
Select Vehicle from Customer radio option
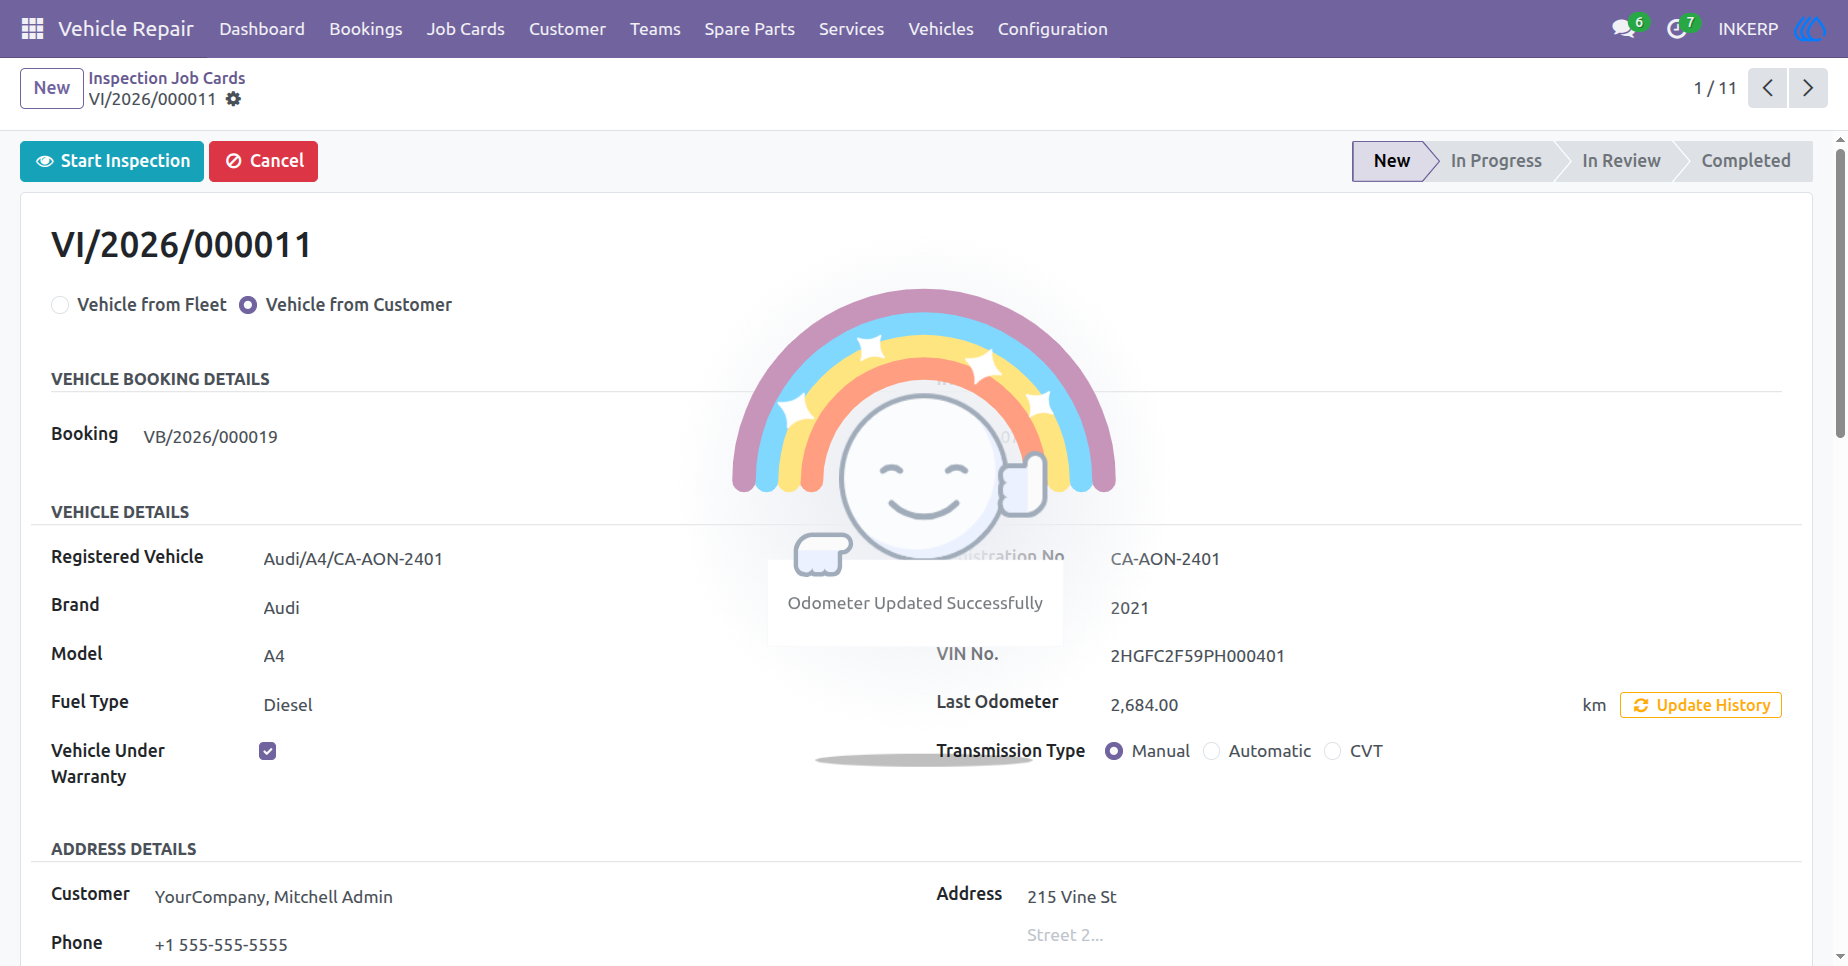pos(248,305)
